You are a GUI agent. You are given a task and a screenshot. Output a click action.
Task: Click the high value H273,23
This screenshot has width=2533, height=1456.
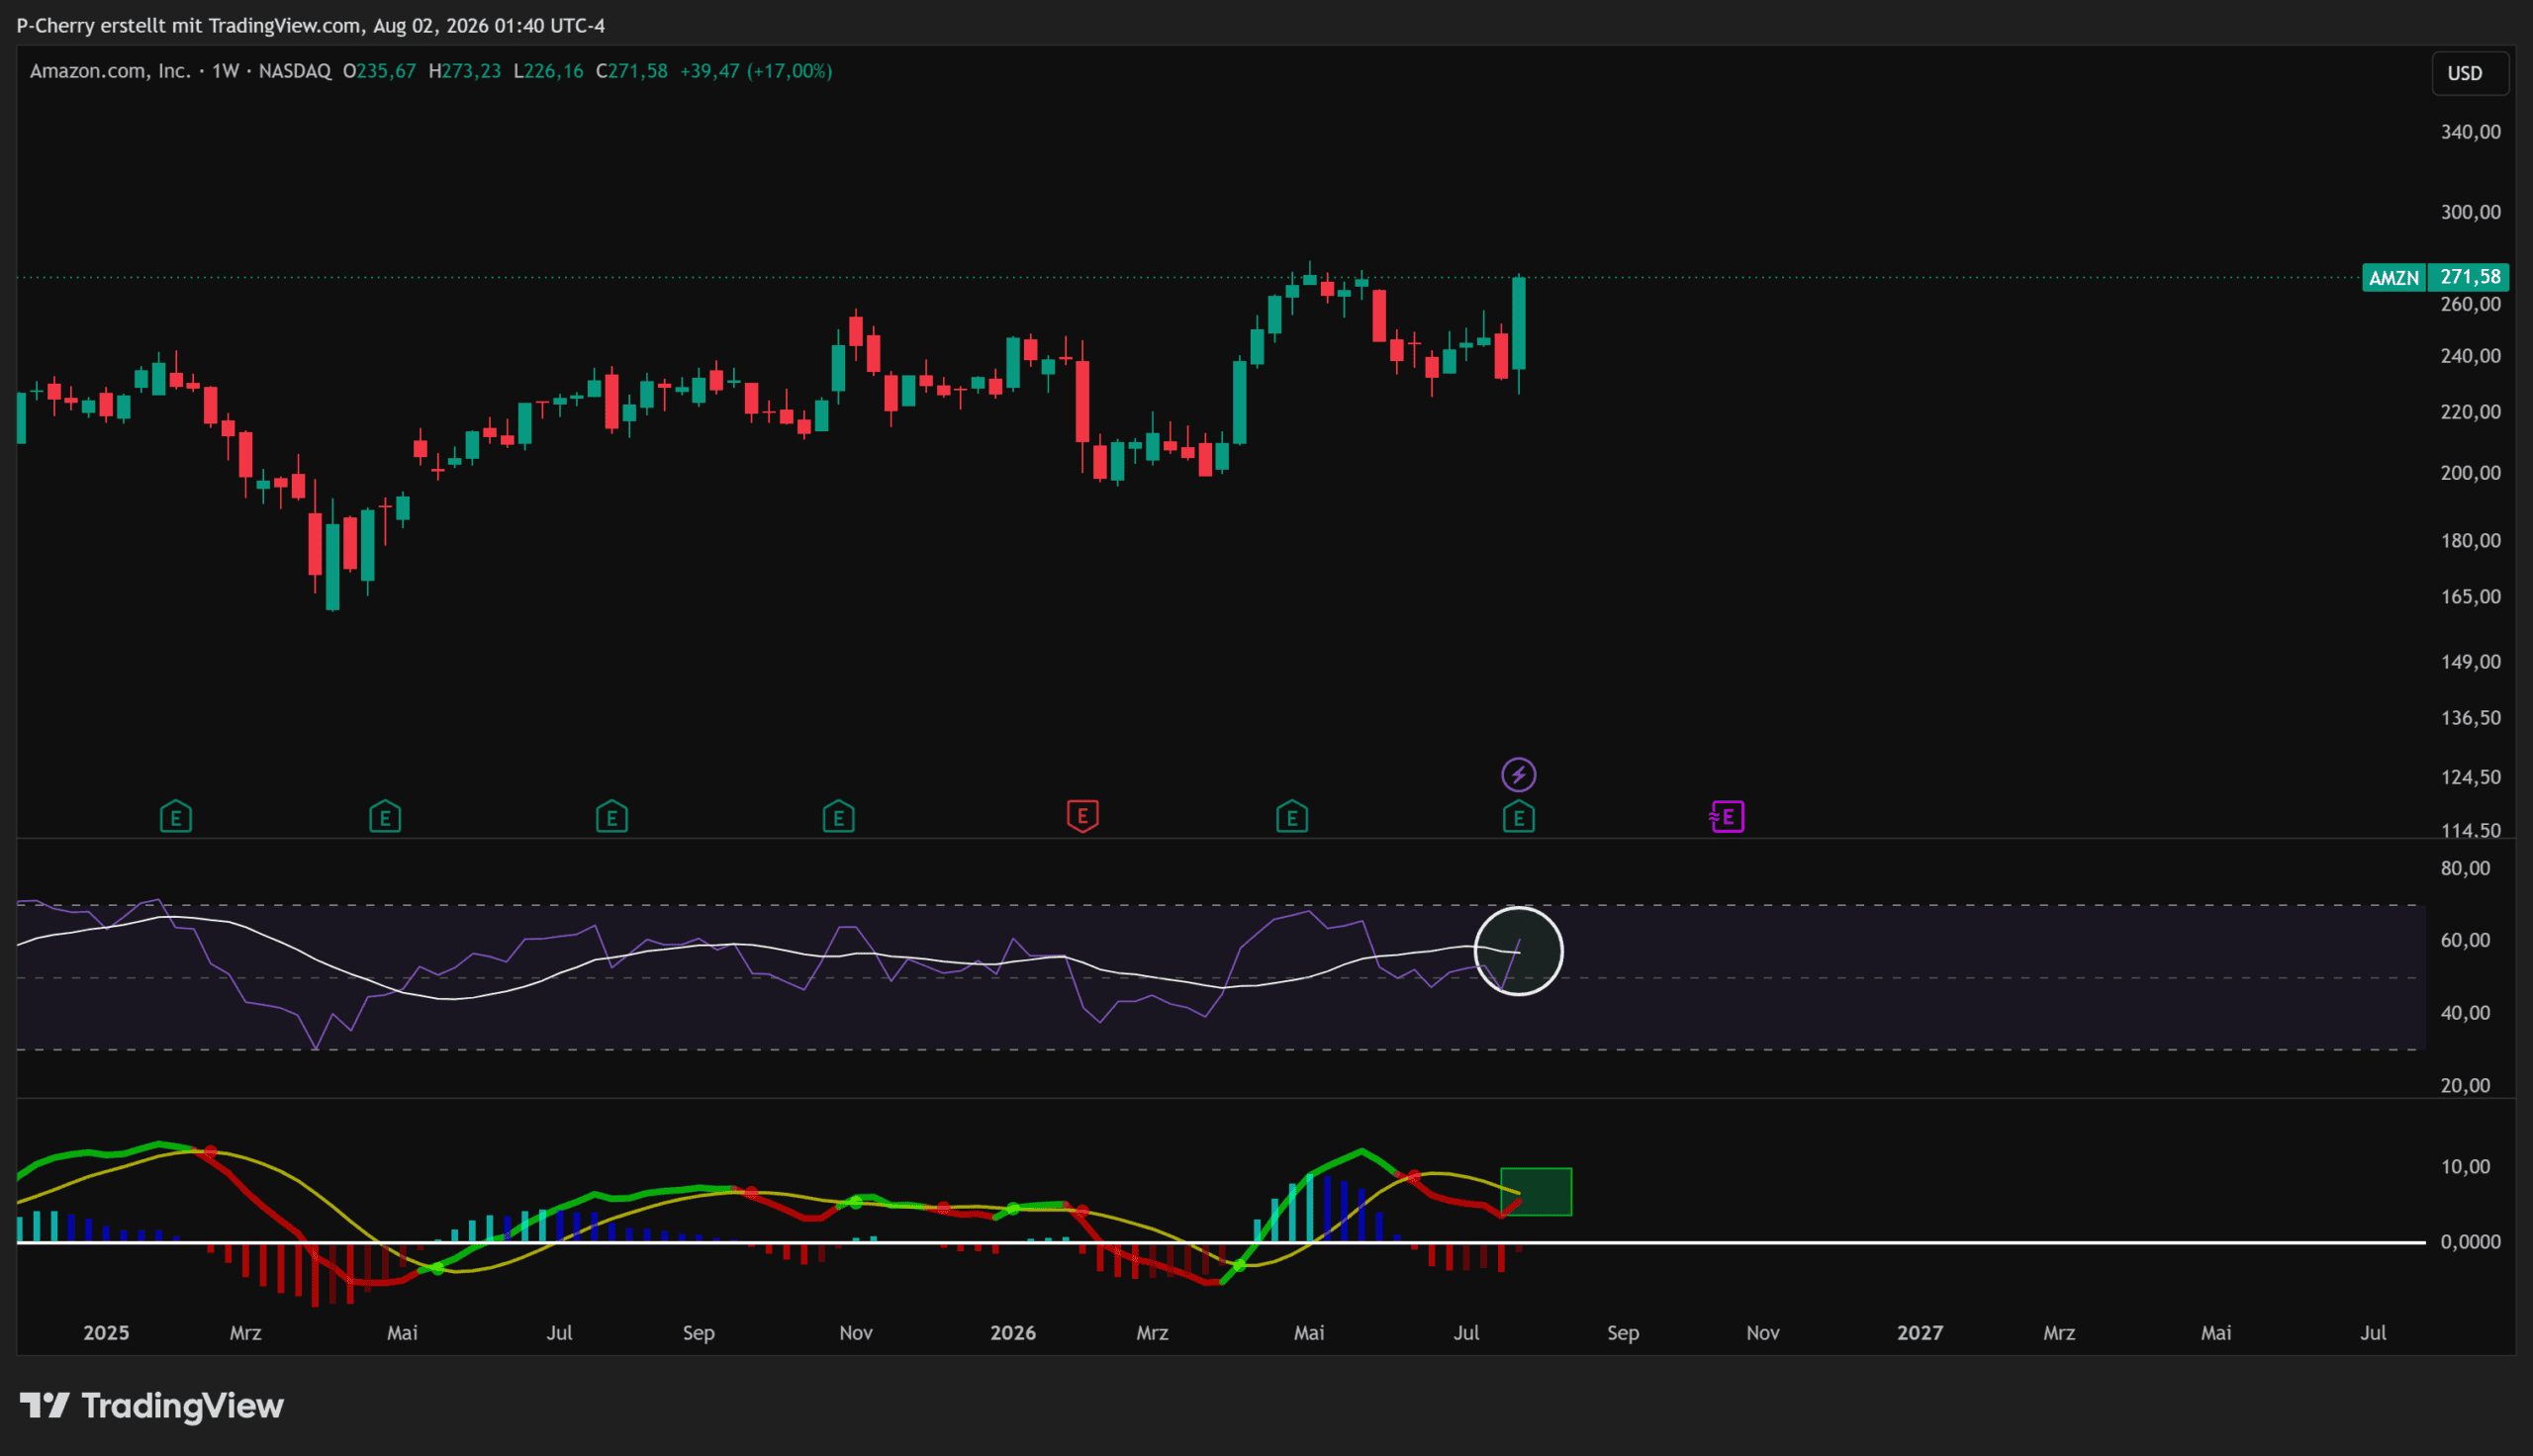(465, 71)
